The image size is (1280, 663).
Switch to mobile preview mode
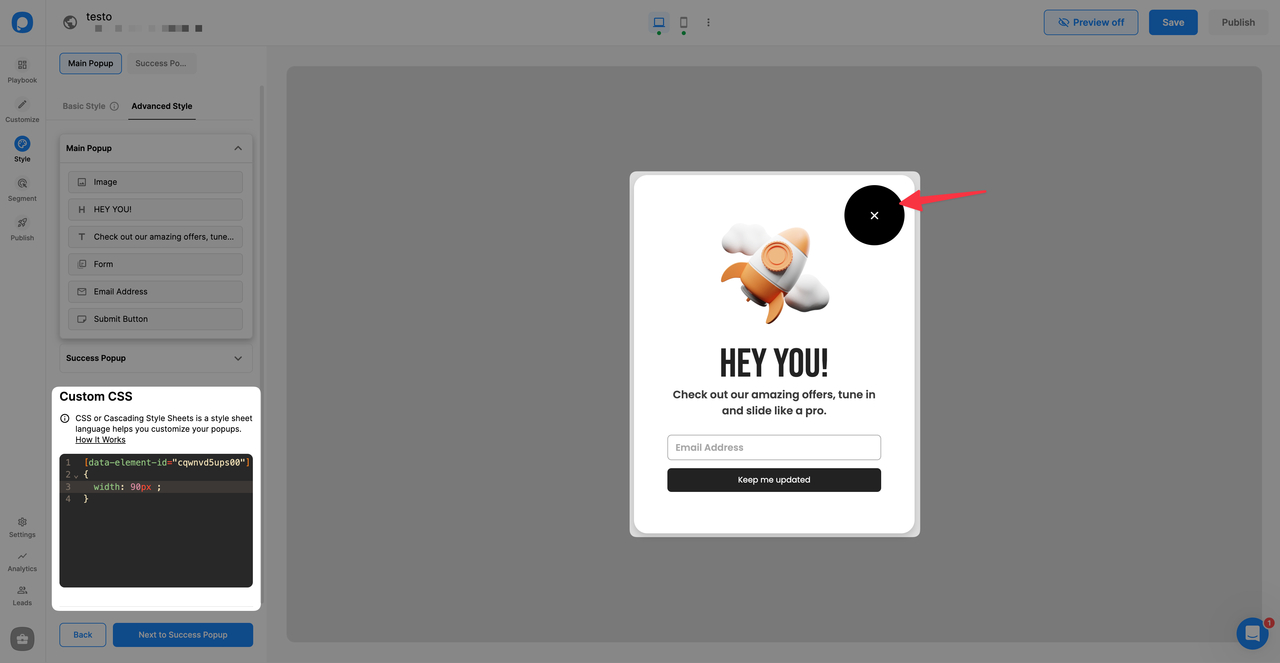(x=683, y=21)
